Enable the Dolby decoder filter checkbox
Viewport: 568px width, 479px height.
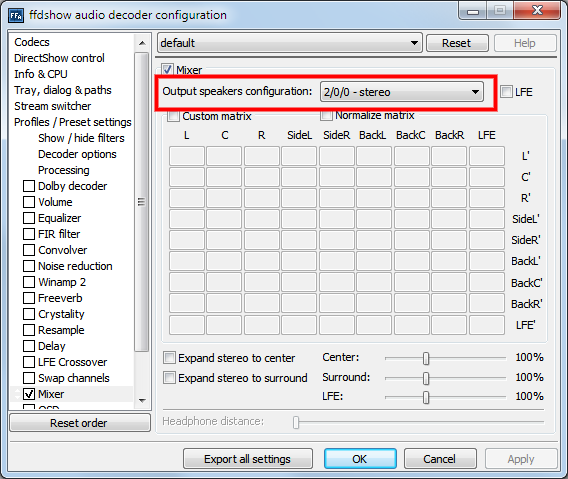tap(29, 186)
